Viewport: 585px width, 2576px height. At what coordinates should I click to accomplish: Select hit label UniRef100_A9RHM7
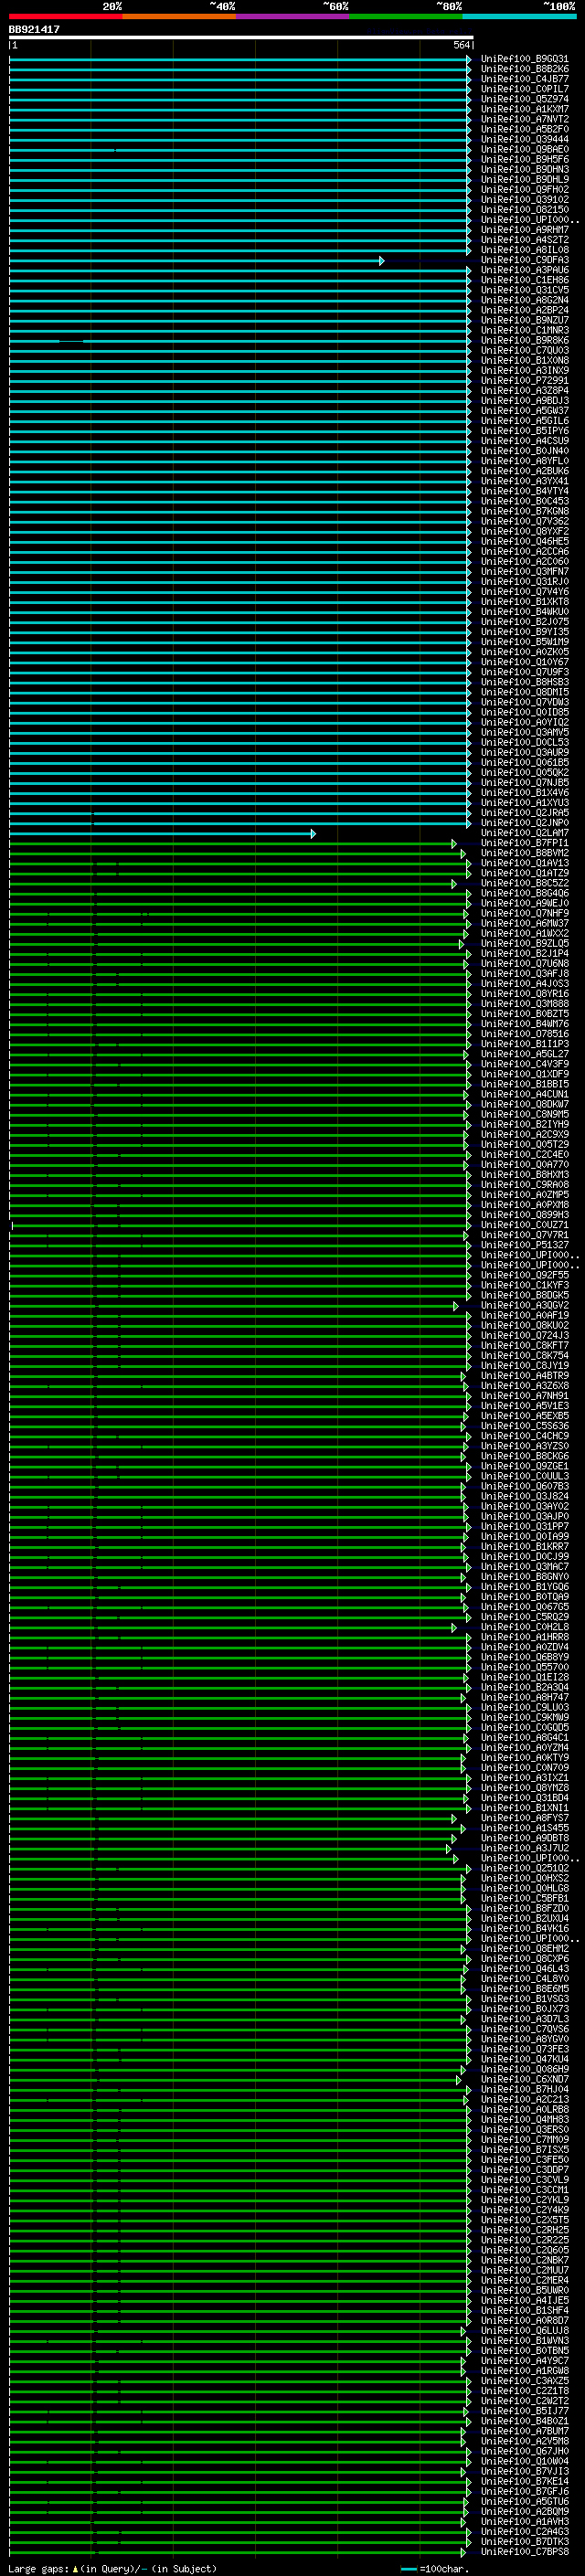point(524,230)
